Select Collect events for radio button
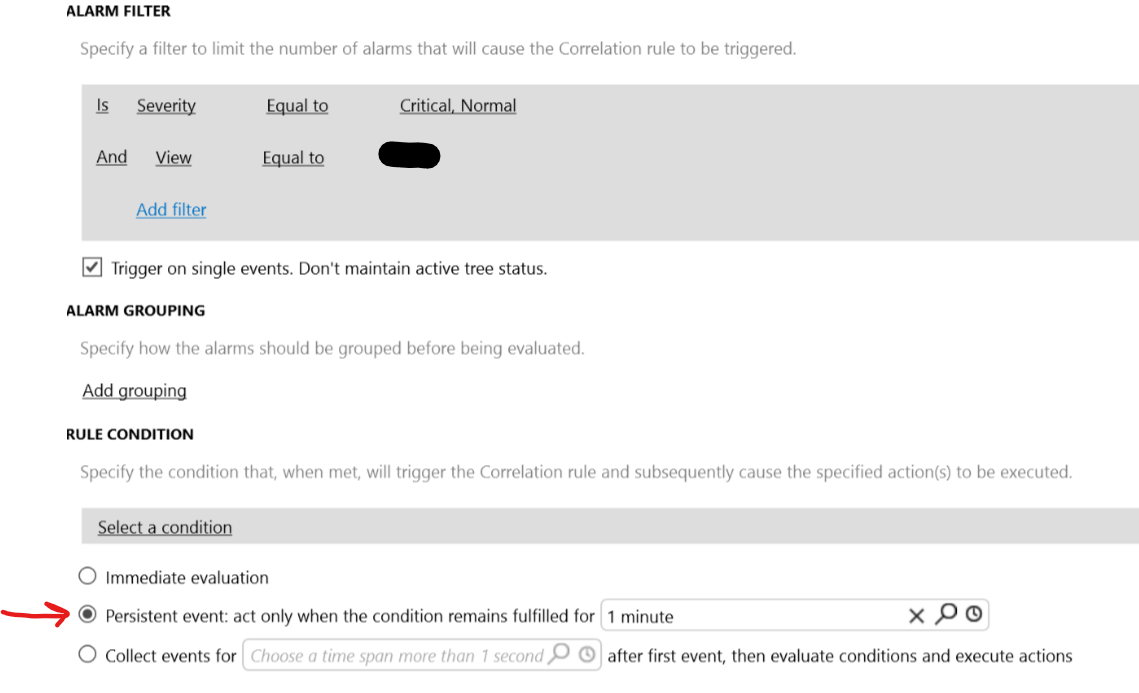The width and height of the screenshot is (1139, 693). (87, 654)
